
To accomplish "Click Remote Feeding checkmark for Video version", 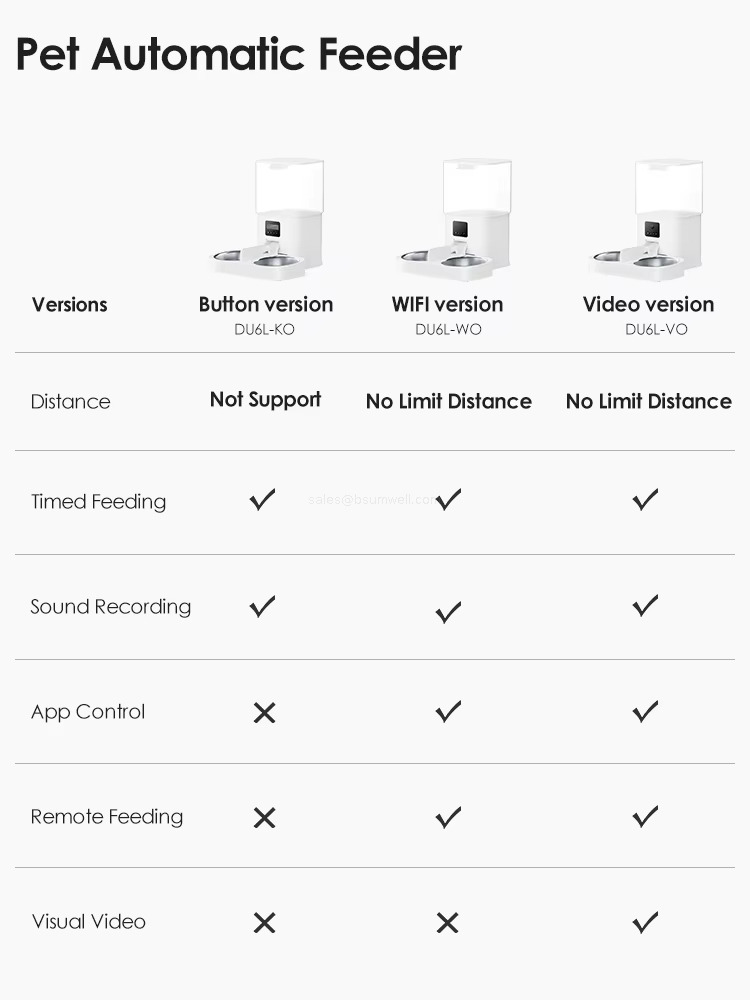I will tap(646, 816).
